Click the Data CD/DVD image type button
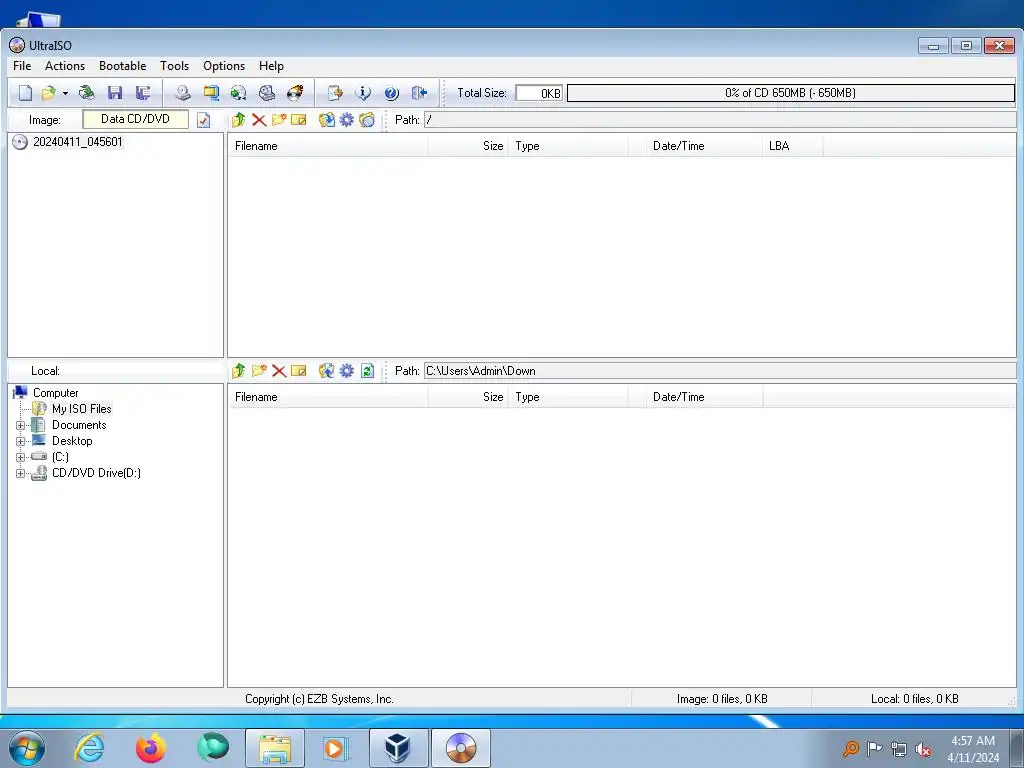Screen dimensions: 1024x768 click(135, 119)
